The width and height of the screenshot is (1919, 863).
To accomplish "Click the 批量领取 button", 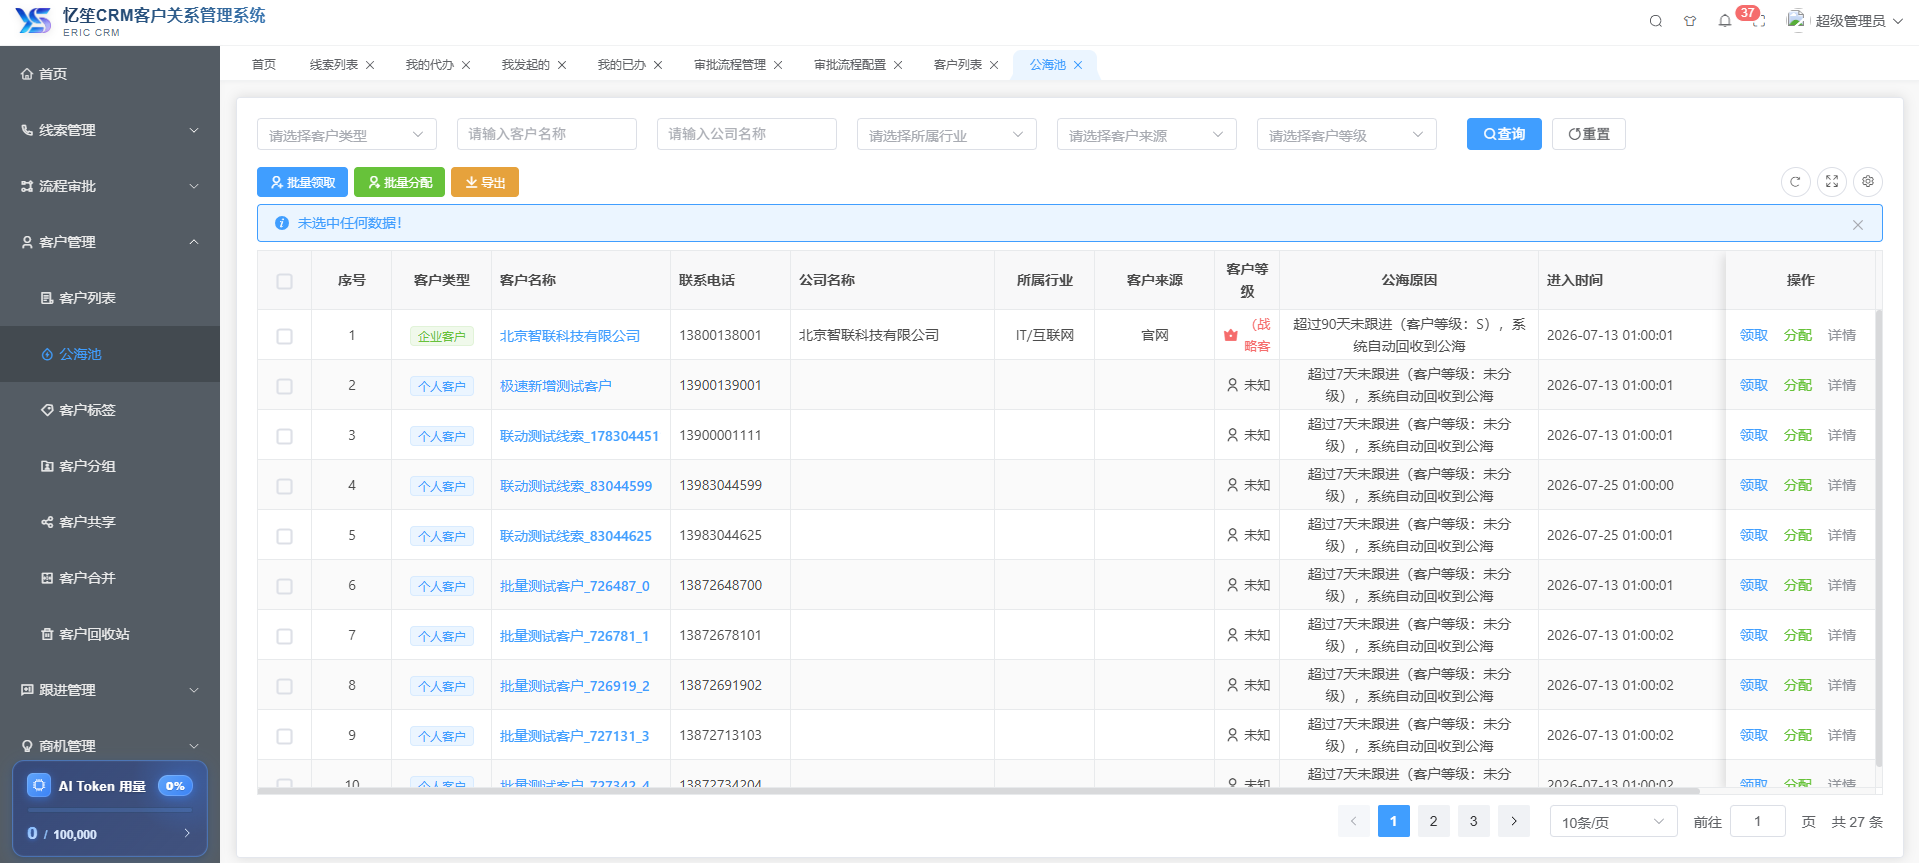I will tap(303, 182).
